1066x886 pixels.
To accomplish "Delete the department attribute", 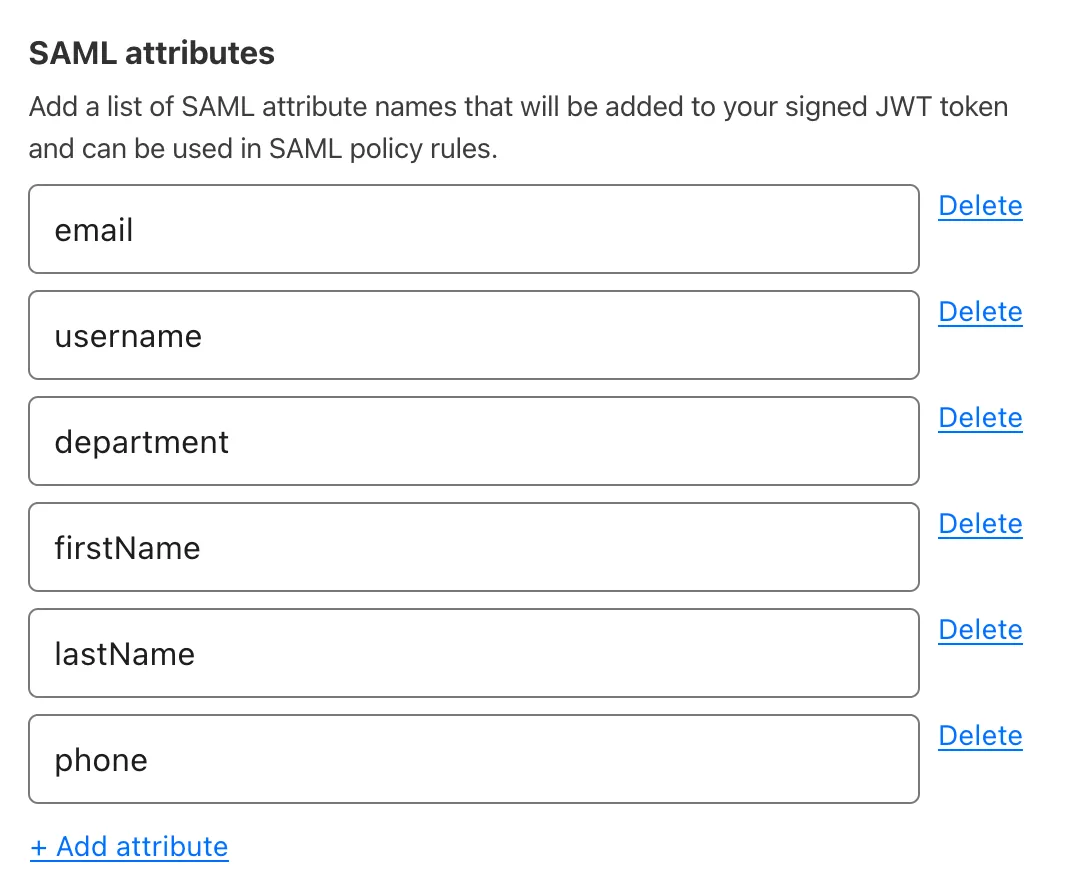I will pyautogui.click(x=979, y=418).
